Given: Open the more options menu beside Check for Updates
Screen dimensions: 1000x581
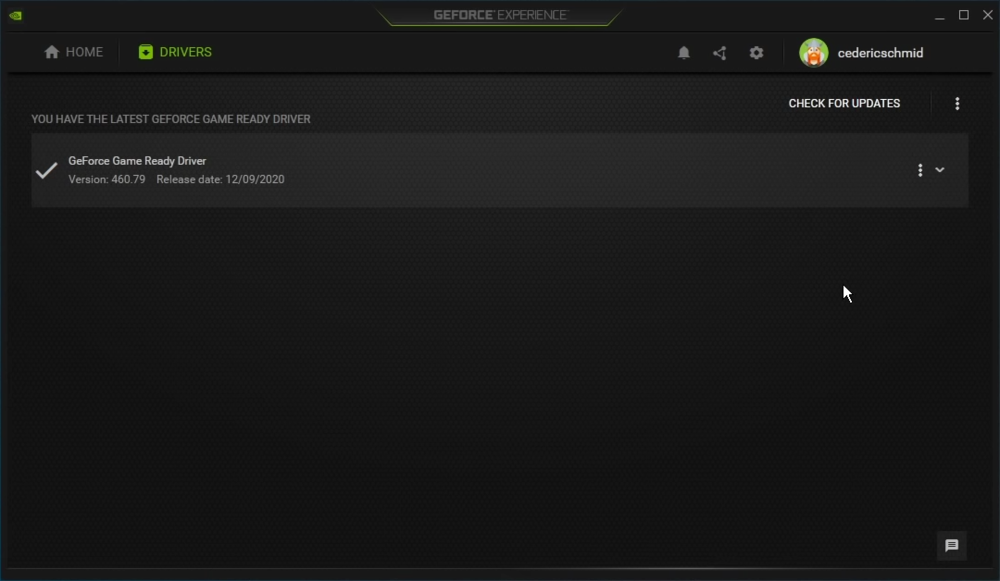Looking at the screenshot, I should pyautogui.click(x=957, y=103).
